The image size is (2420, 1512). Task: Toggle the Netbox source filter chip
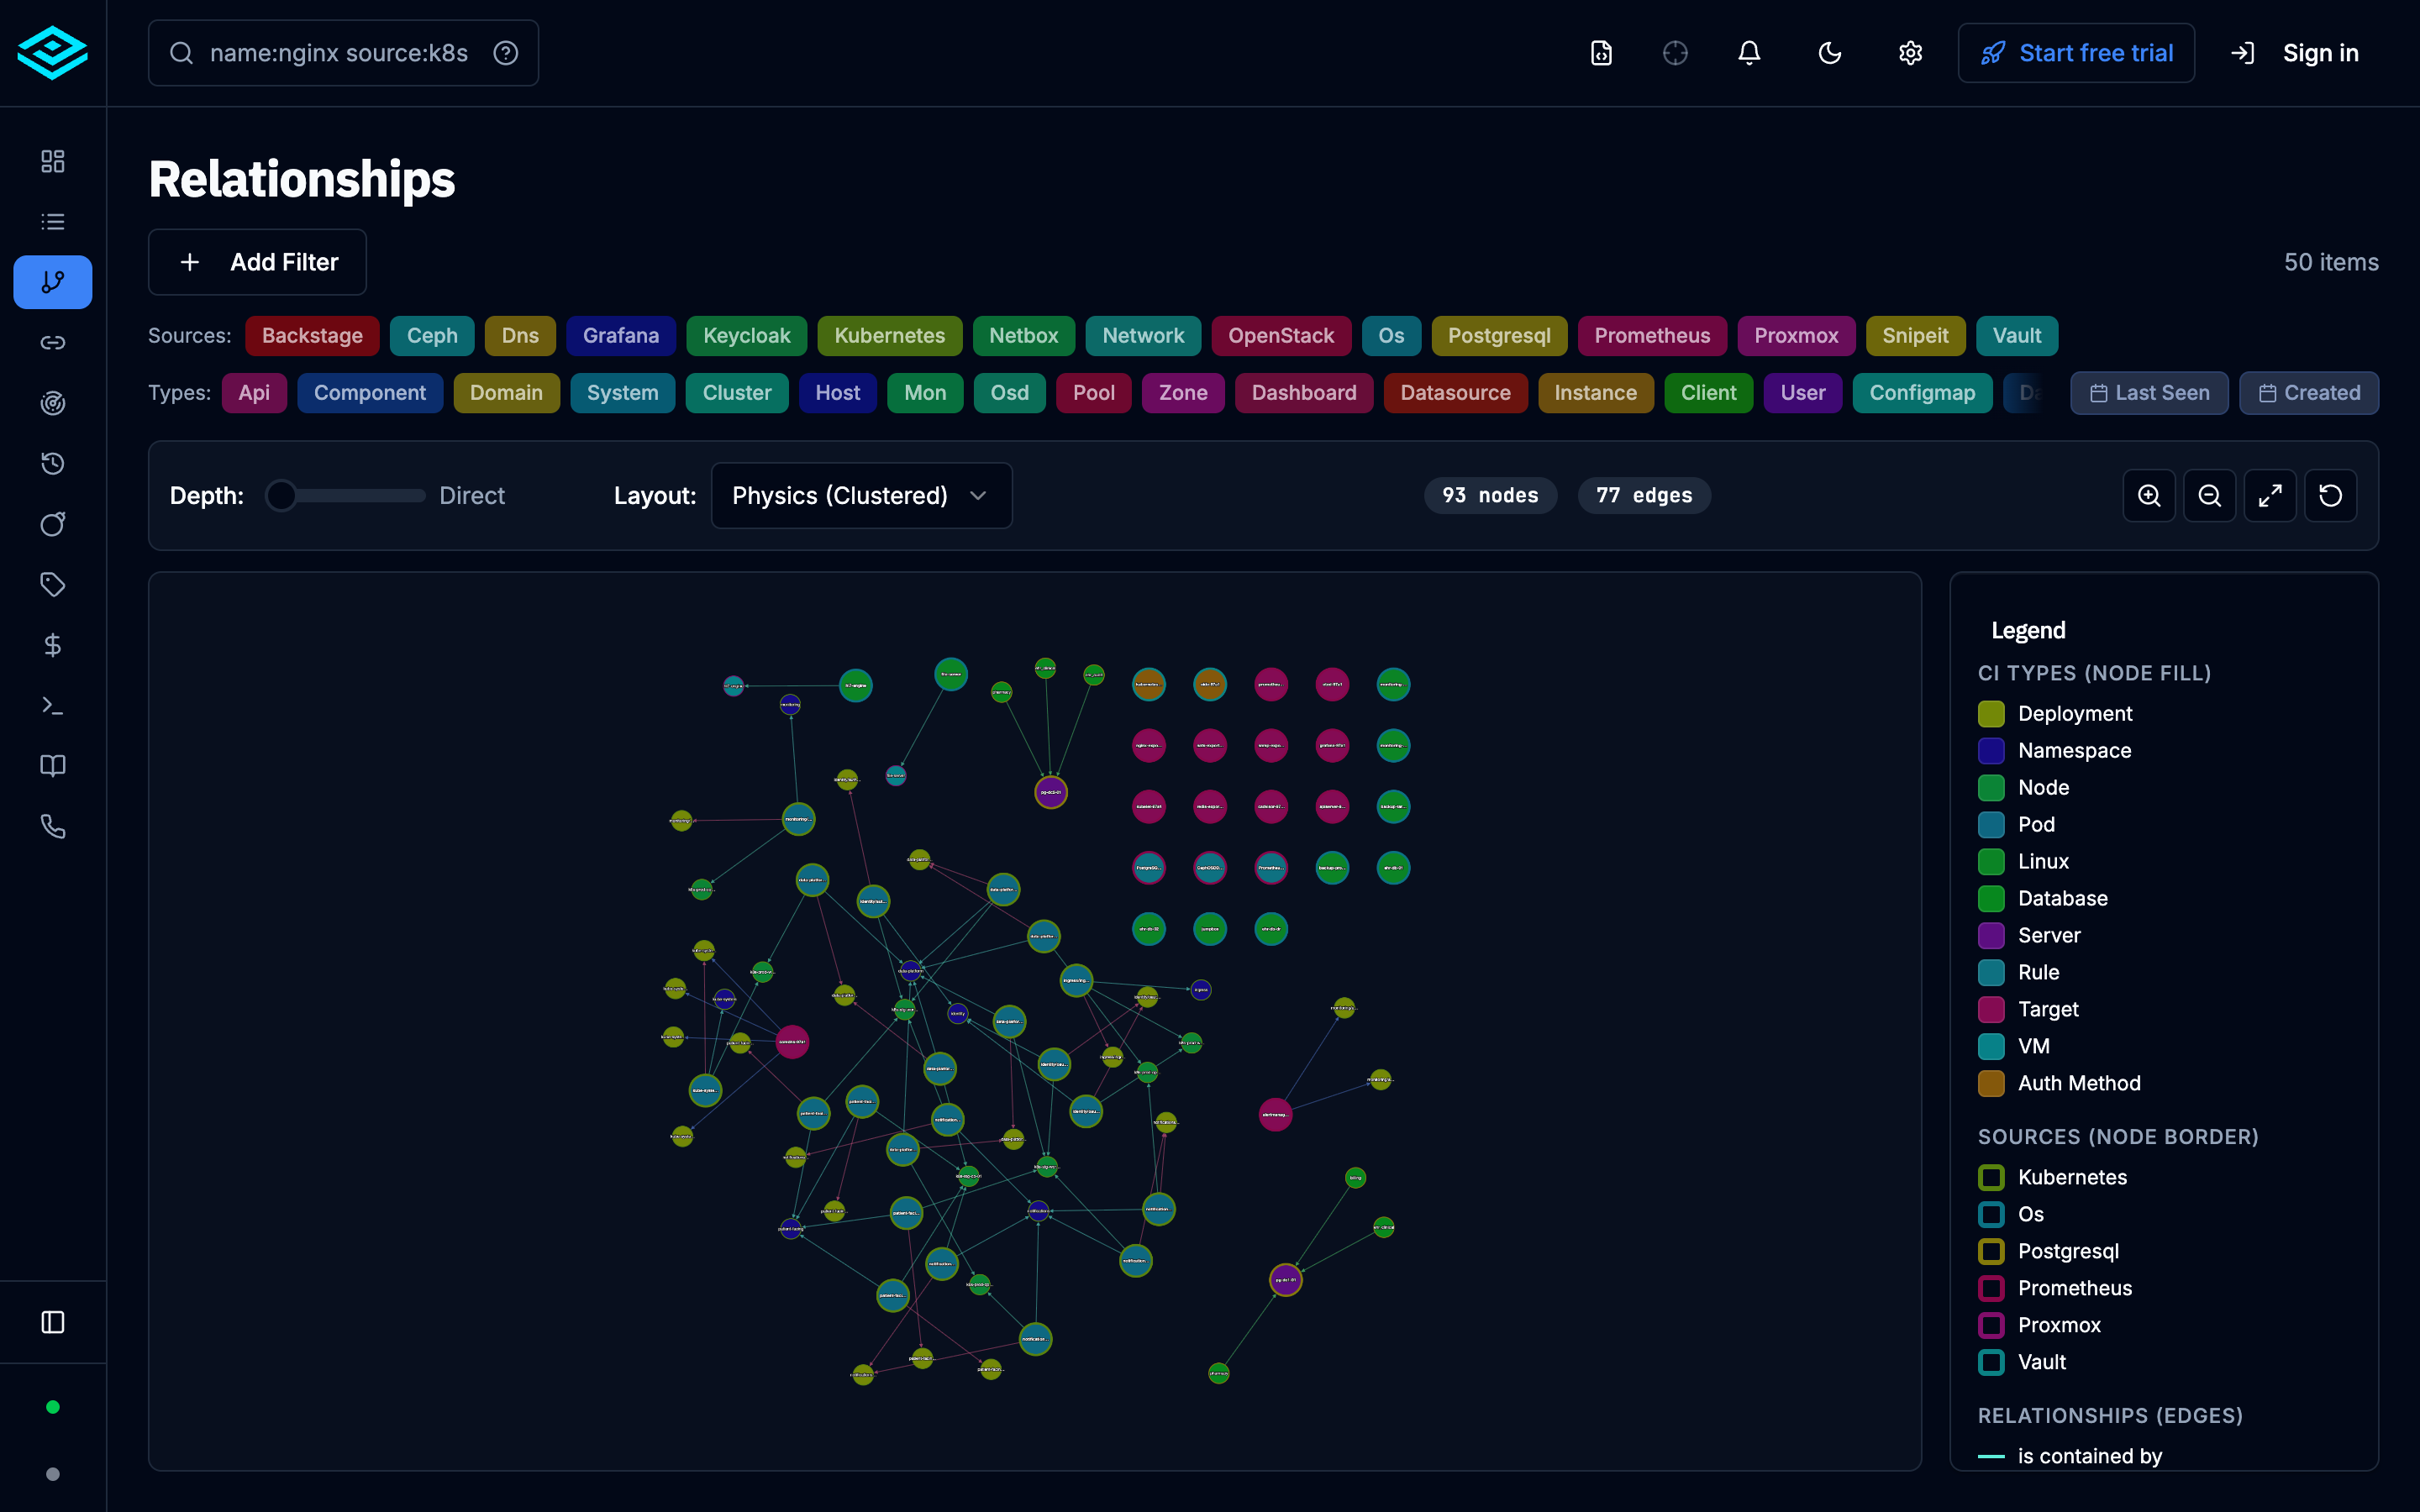click(1024, 336)
